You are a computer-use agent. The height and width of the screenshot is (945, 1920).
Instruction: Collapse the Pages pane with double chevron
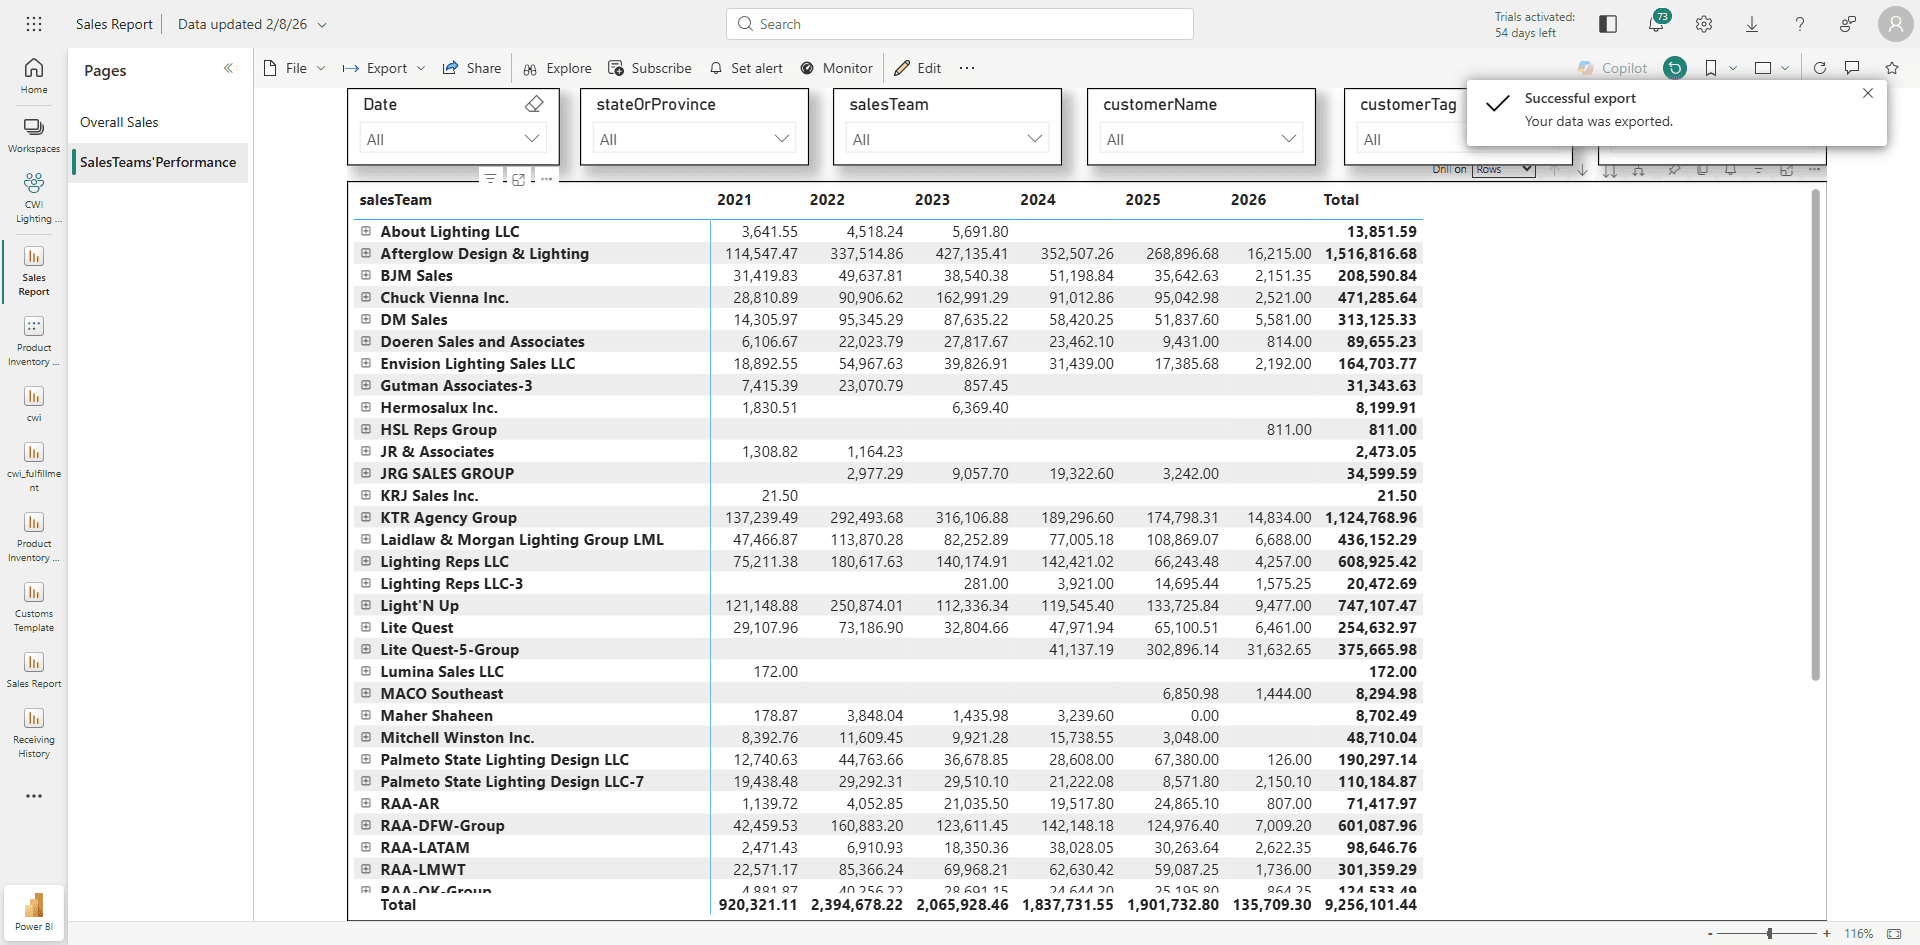(228, 68)
